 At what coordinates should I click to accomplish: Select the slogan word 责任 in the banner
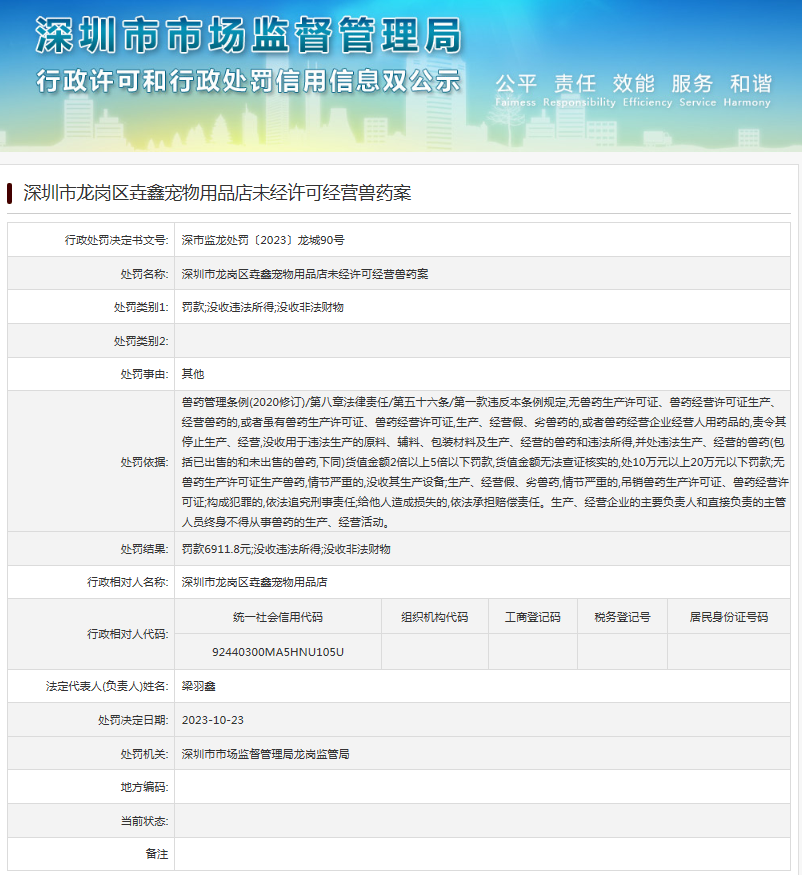click(x=575, y=84)
